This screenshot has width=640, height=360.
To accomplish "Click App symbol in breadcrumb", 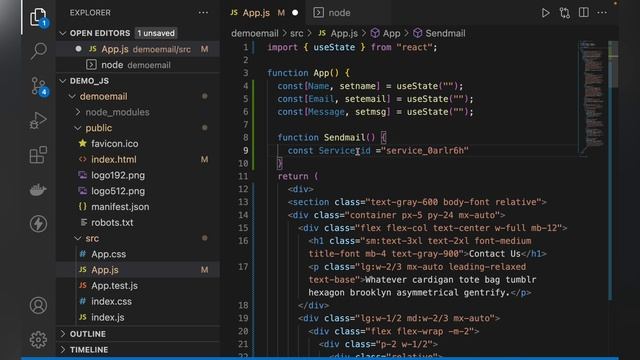I will 385,33.
